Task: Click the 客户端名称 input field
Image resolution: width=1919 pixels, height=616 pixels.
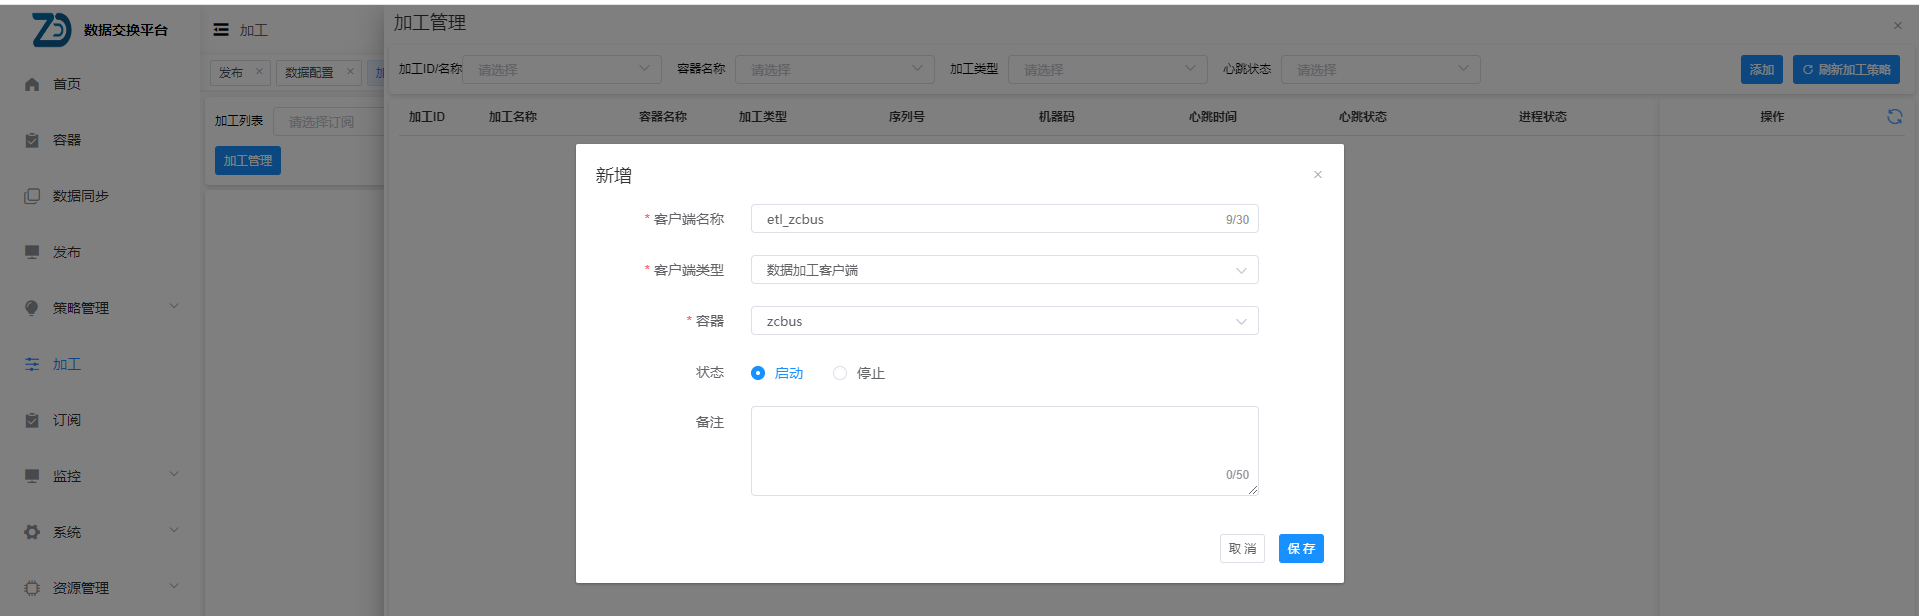Action: 990,219
